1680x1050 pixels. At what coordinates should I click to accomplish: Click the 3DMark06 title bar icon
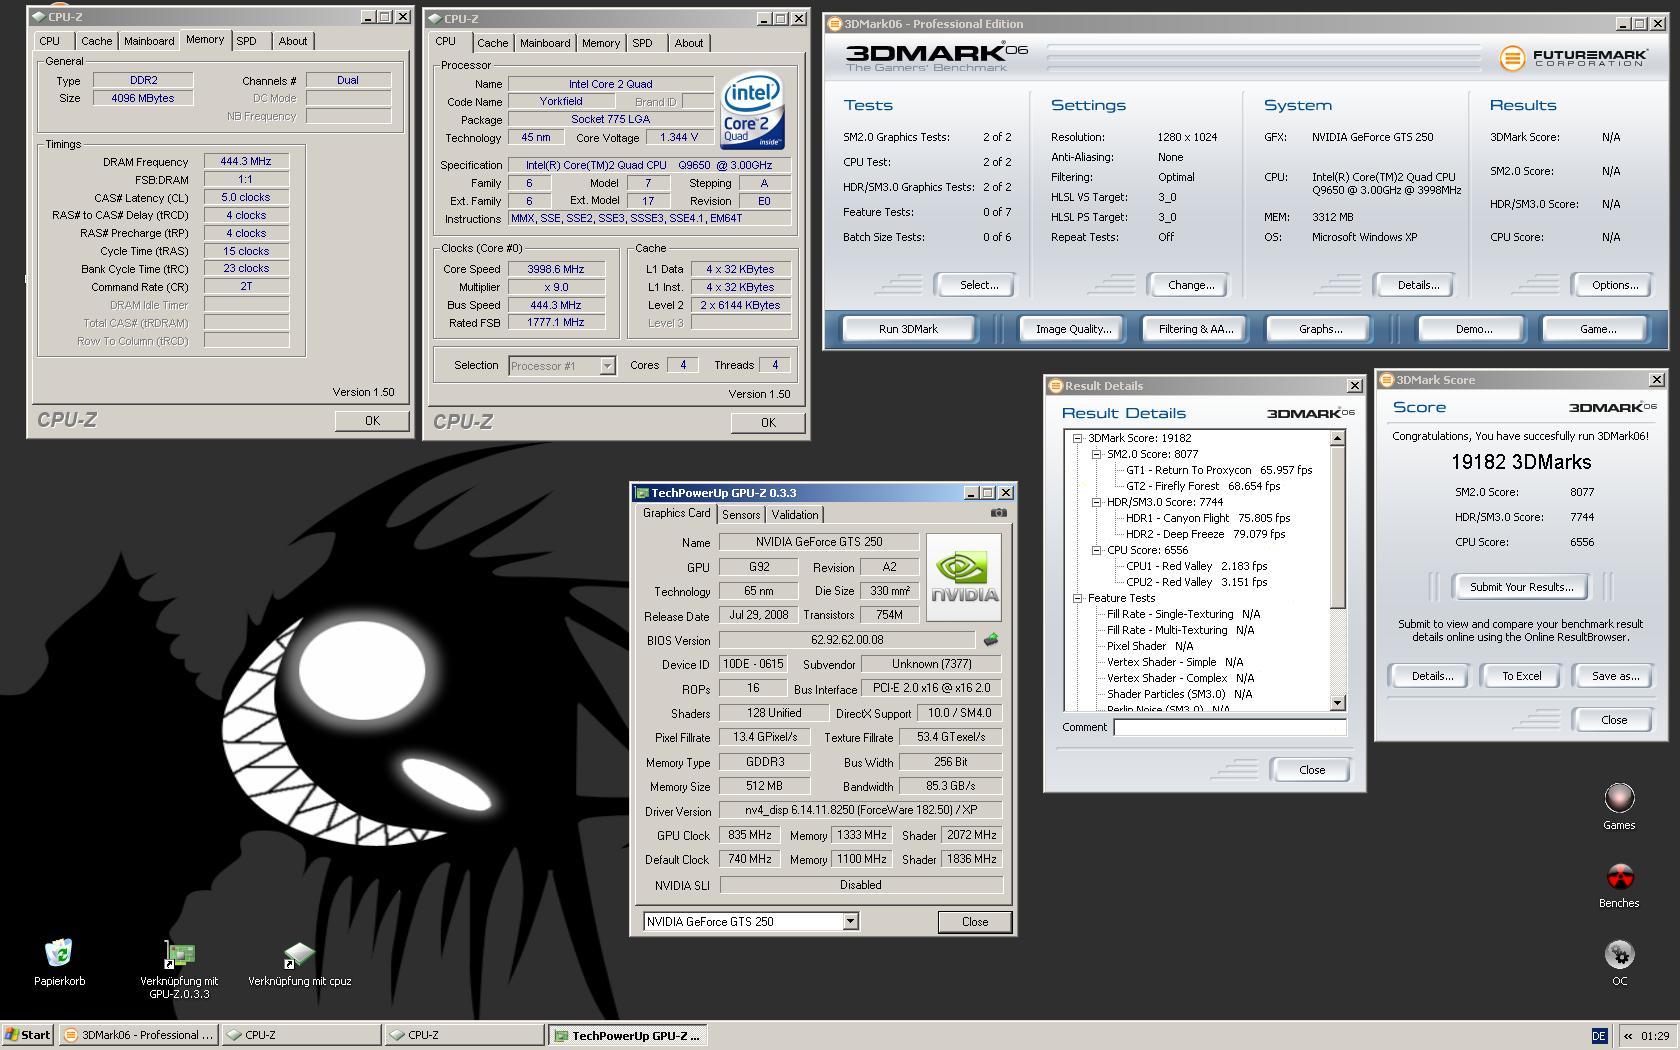click(835, 24)
